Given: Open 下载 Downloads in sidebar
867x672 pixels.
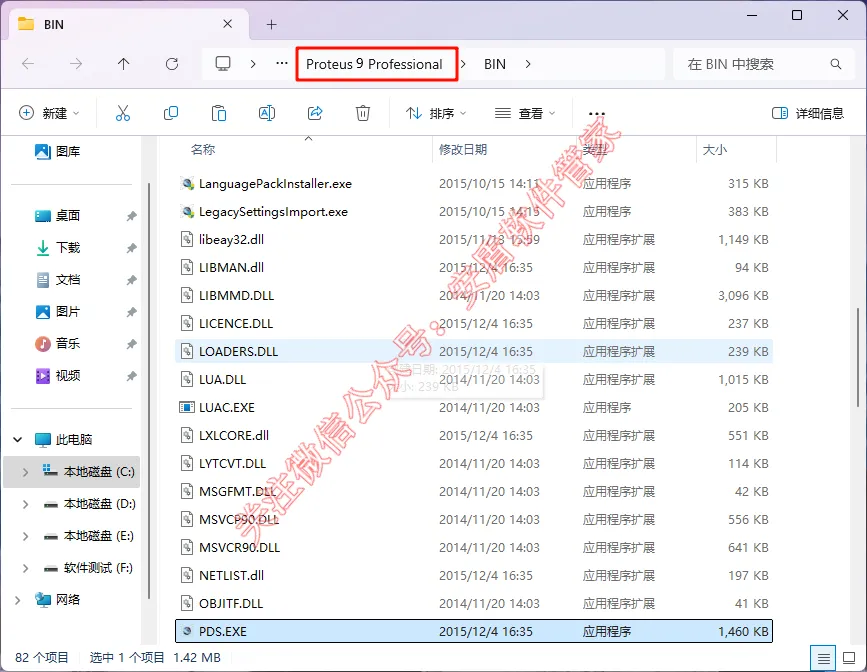Looking at the screenshot, I should tap(57, 248).
